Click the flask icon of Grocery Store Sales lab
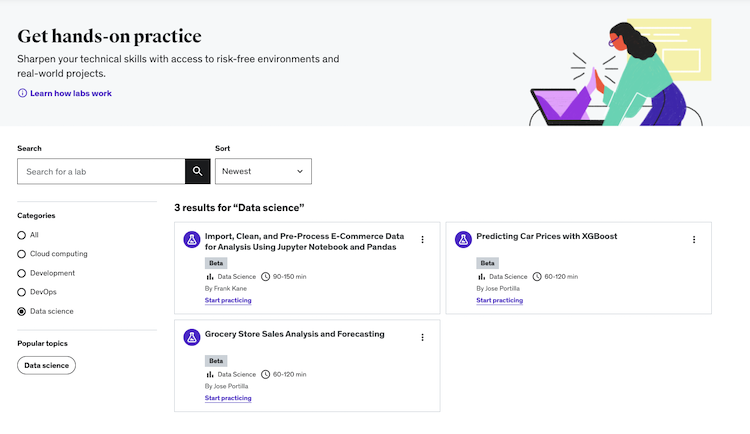This screenshot has height=434, width=750. tap(192, 338)
